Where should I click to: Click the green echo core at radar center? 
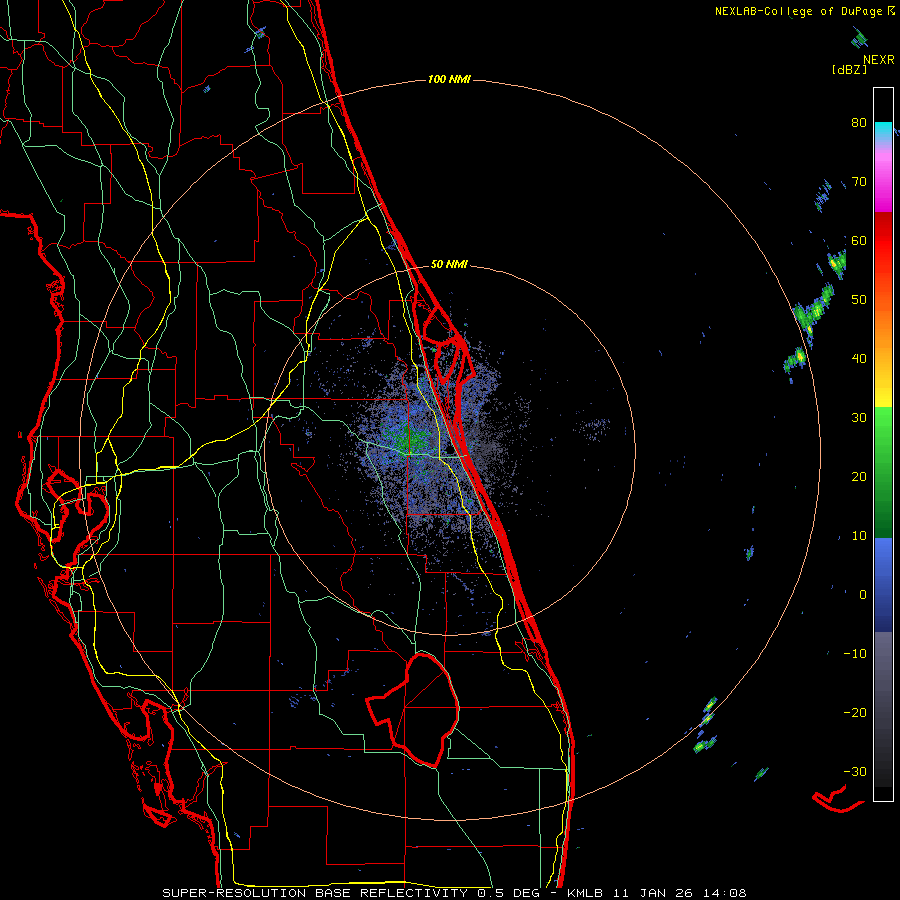409,439
